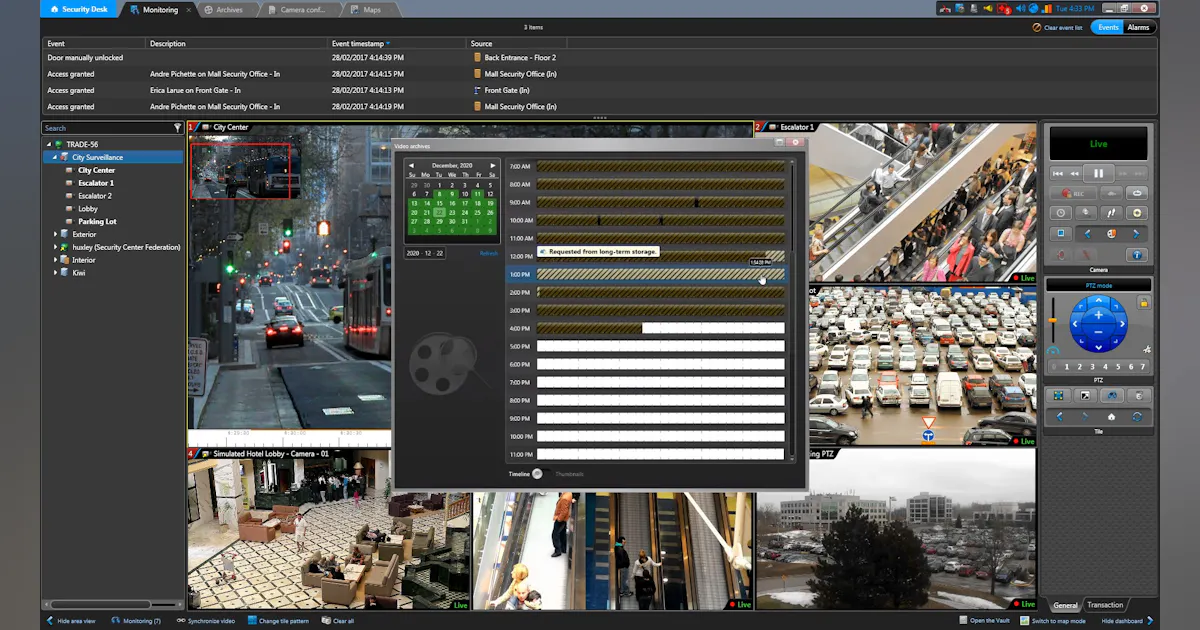Switch to the Transaction dashboard tab
This screenshot has width=1200, height=630.
point(1105,605)
